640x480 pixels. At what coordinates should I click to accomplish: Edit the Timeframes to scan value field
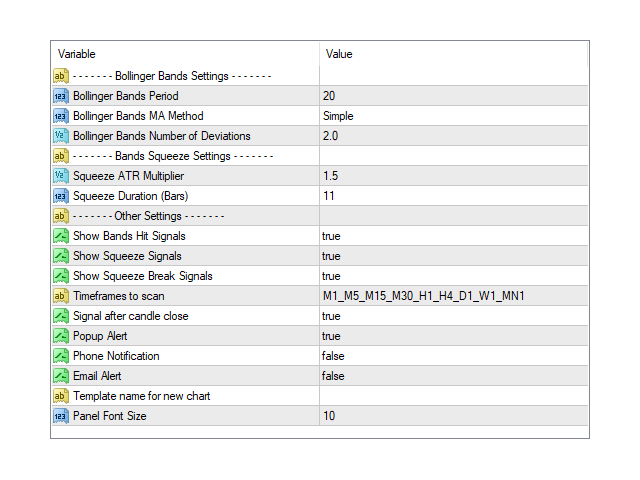point(423,296)
